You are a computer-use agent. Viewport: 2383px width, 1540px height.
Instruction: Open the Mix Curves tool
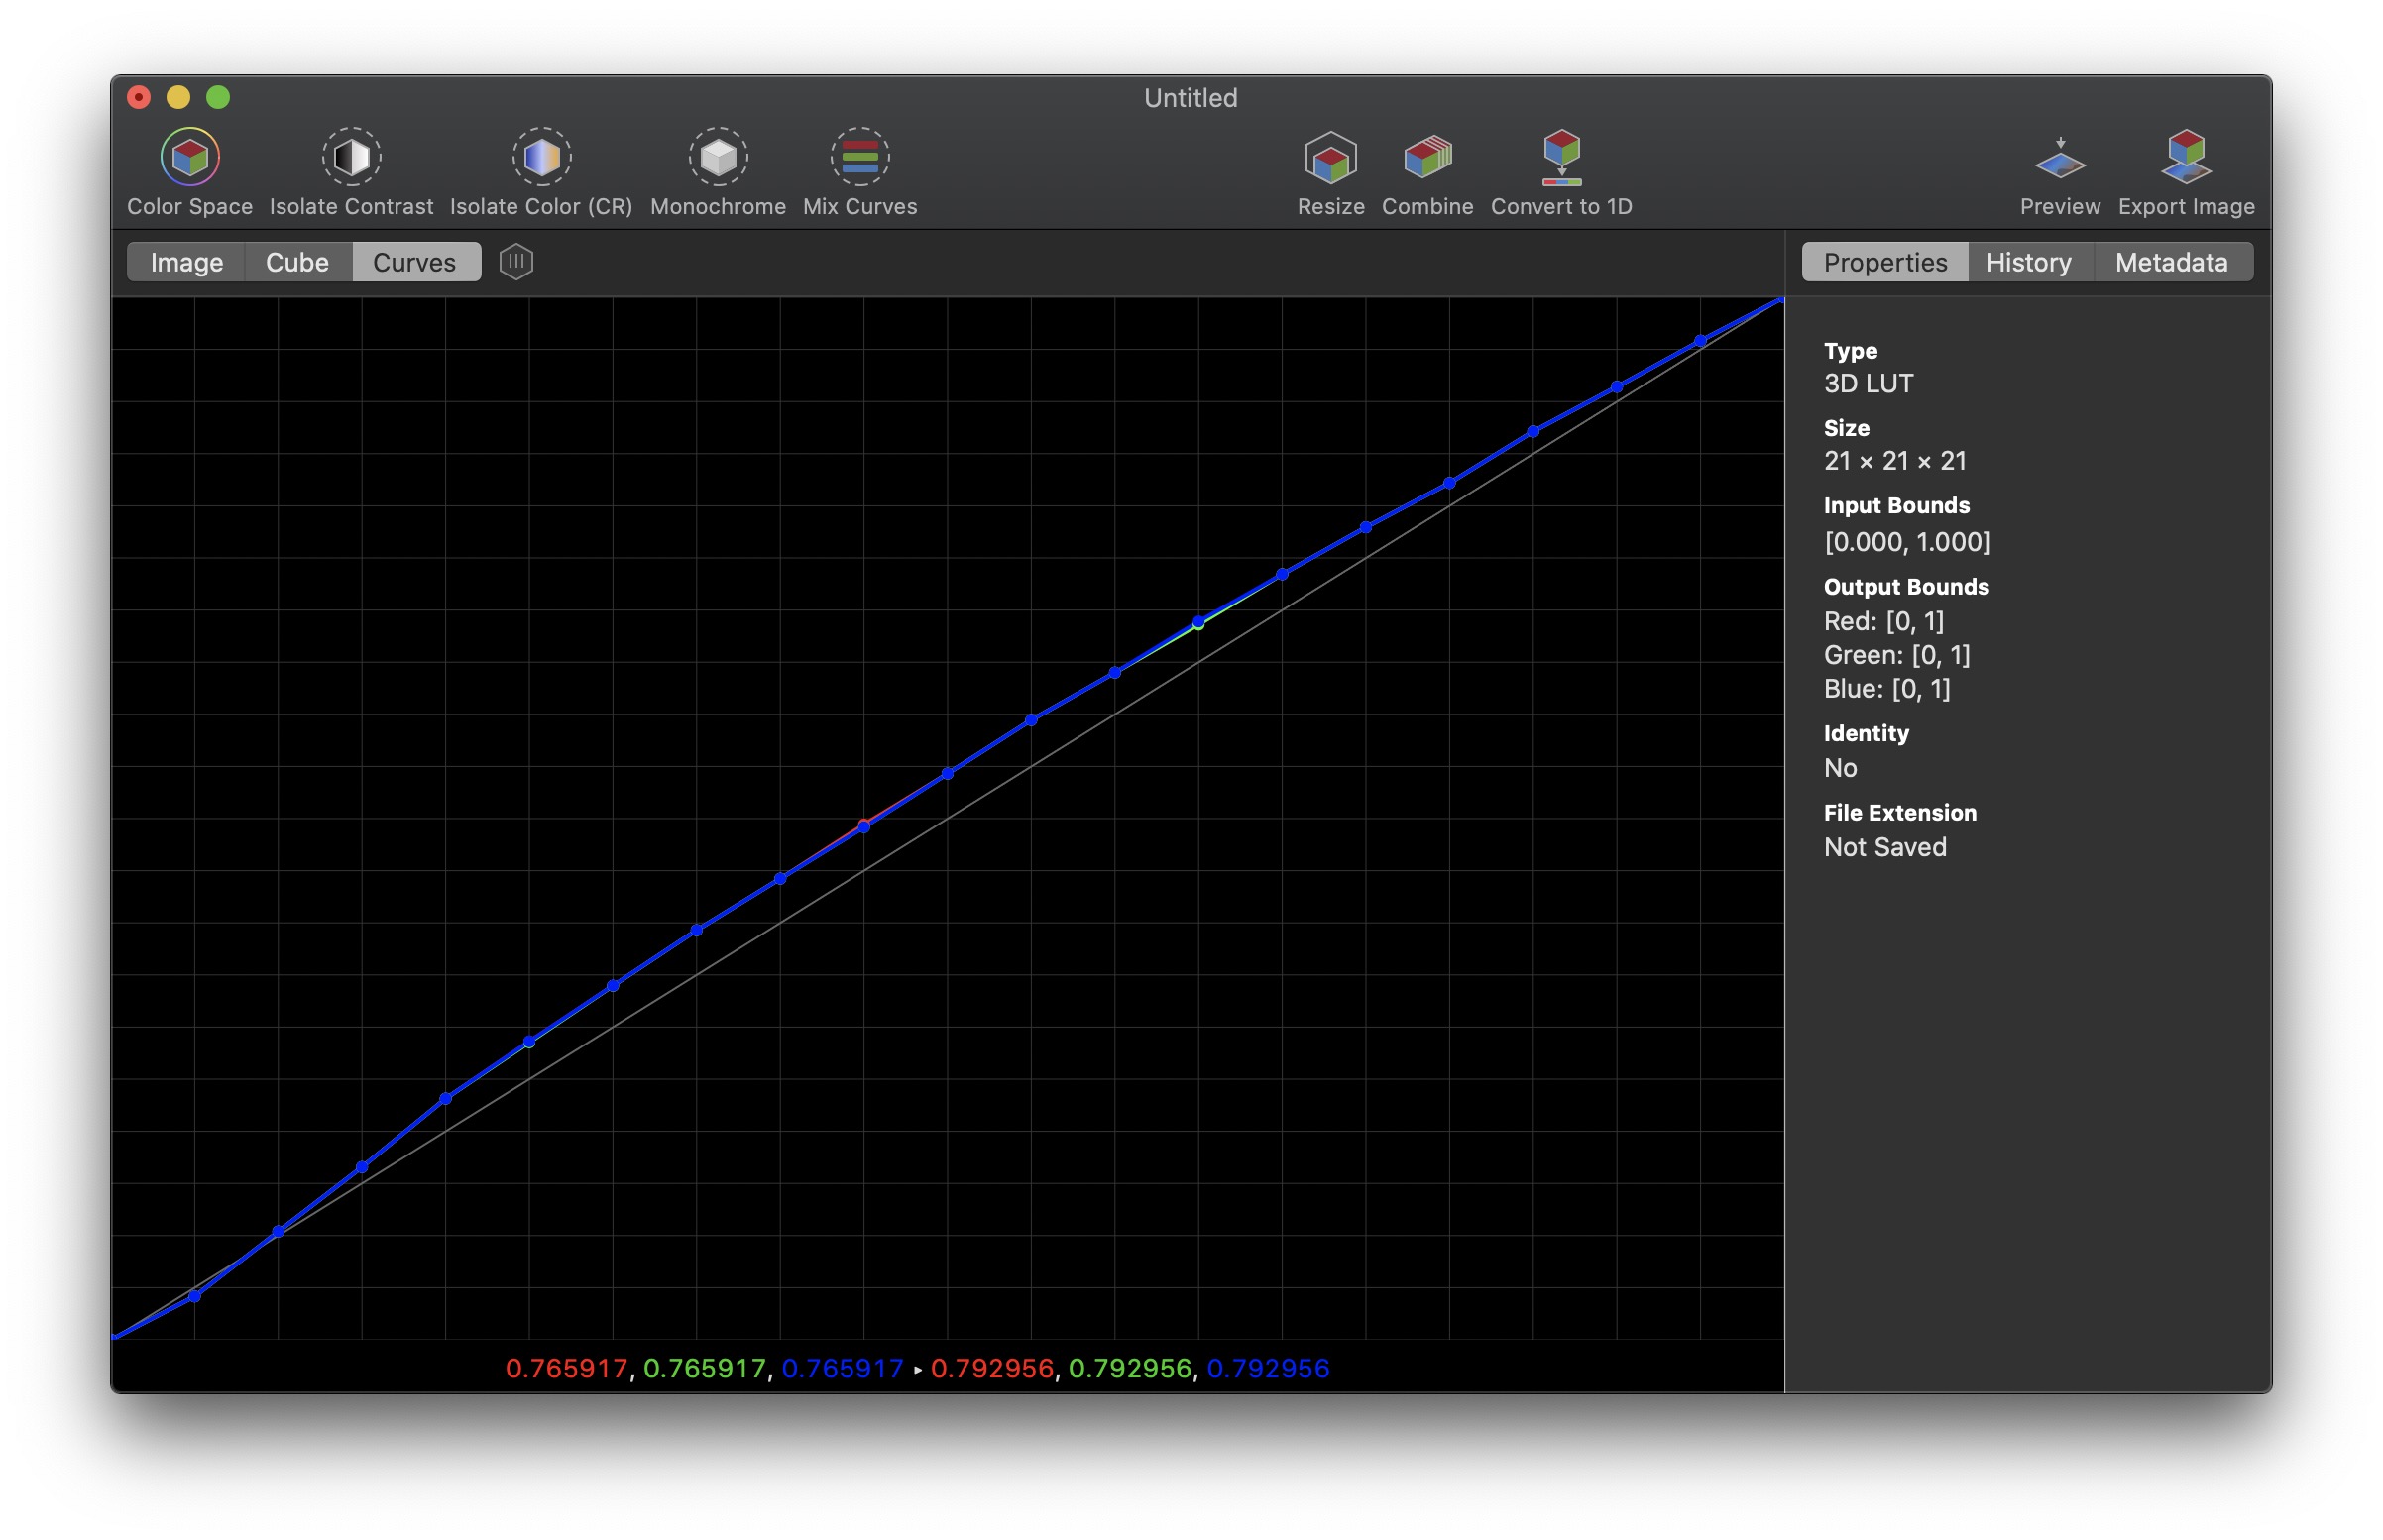click(860, 172)
